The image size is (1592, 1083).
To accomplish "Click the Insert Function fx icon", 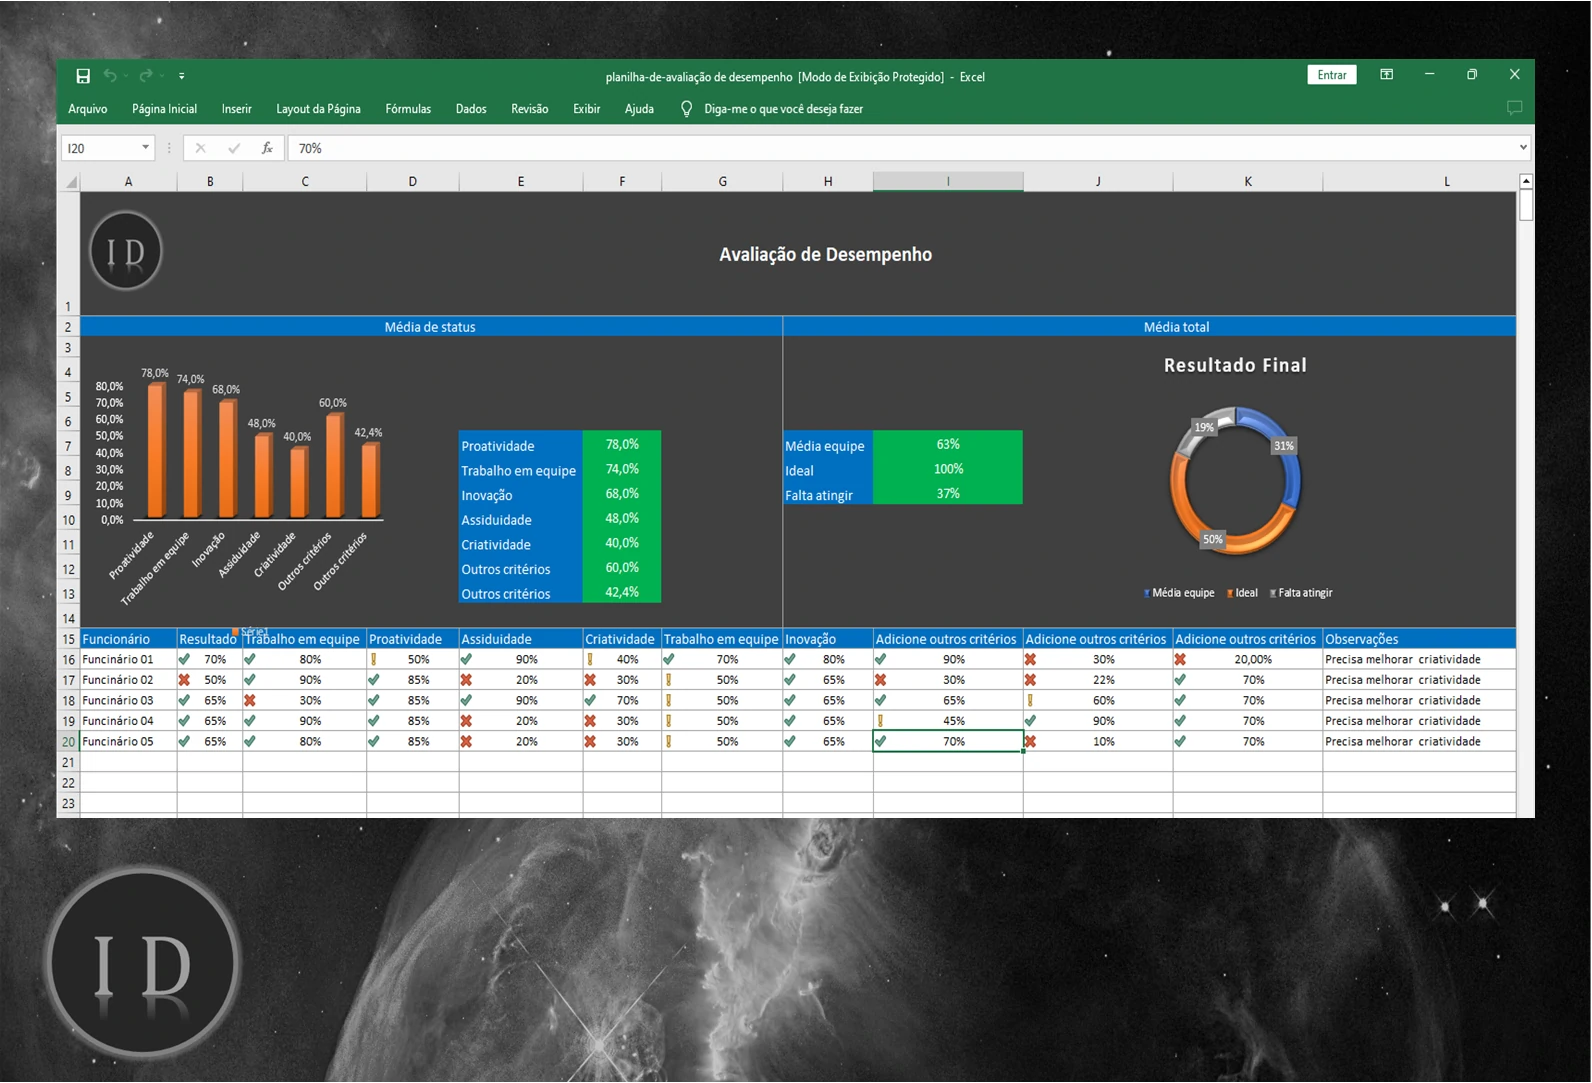I will click(267, 148).
